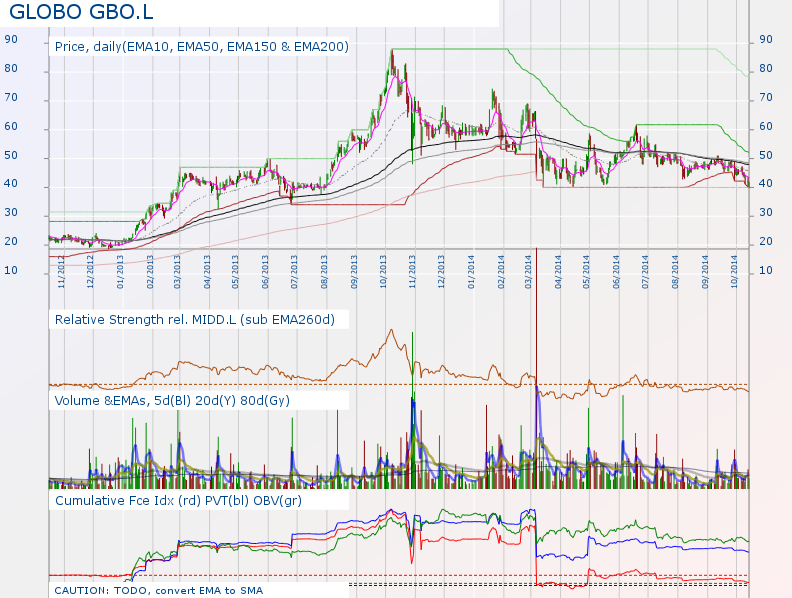Click the 10 value on left price axis
Viewport: 792px width, 598px height.
click(x=11, y=270)
